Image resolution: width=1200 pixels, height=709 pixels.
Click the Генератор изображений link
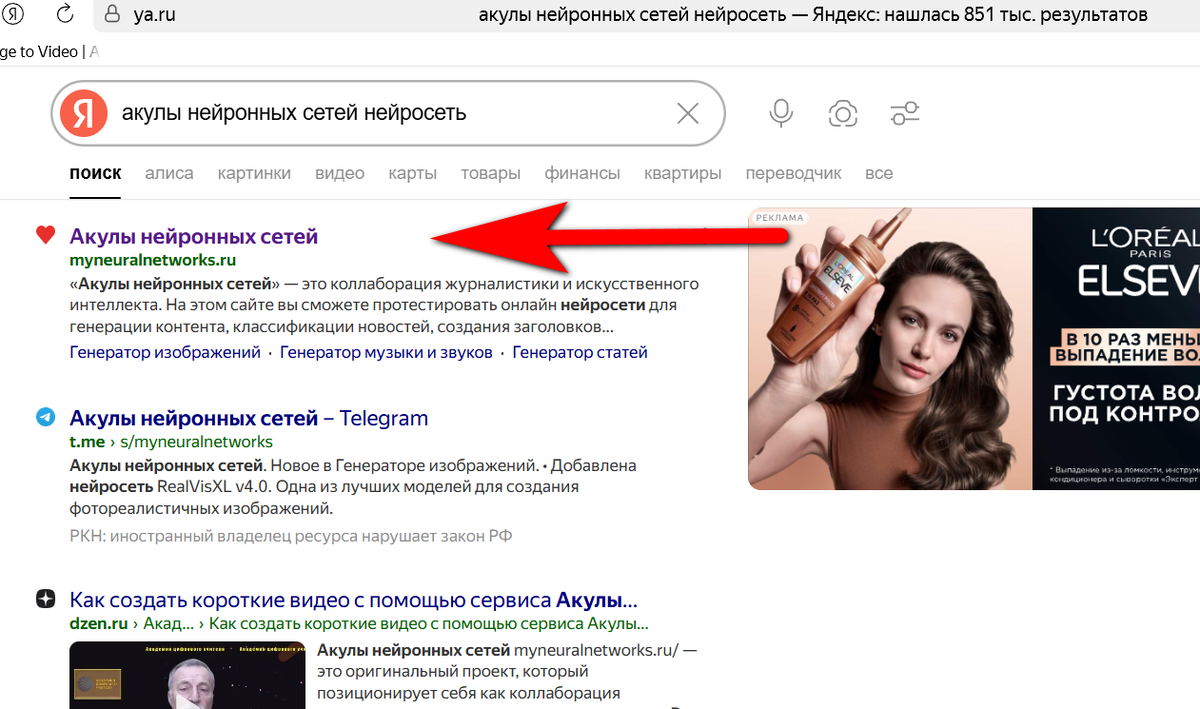(x=164, y=352)
